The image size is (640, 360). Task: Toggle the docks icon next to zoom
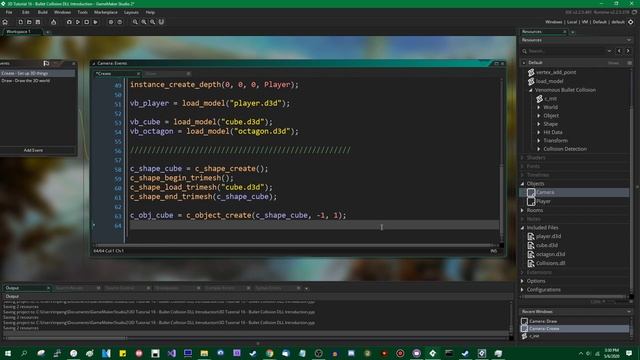(161, 22)
